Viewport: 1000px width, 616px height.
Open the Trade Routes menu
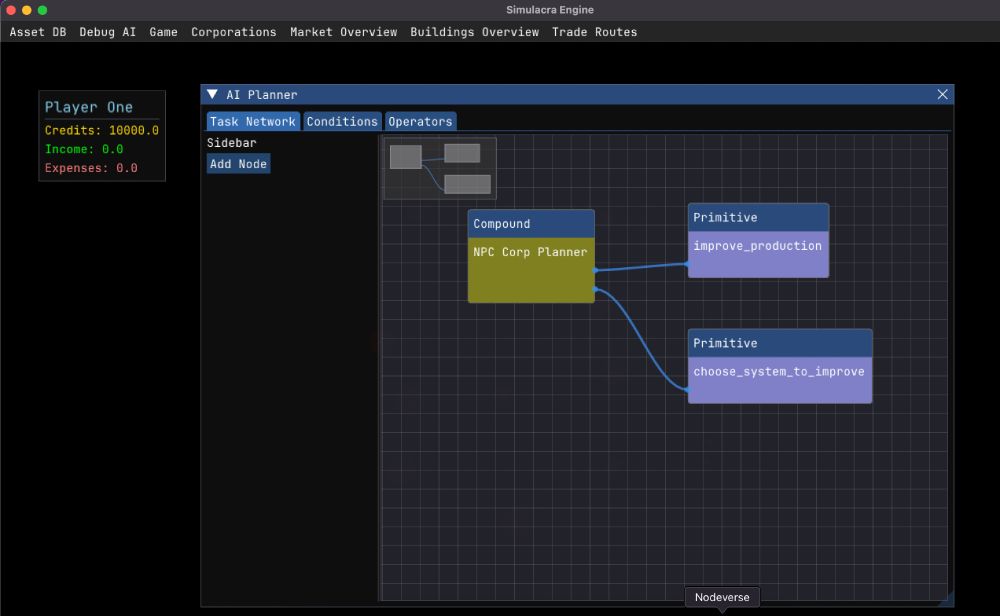[x=594, y=32]
